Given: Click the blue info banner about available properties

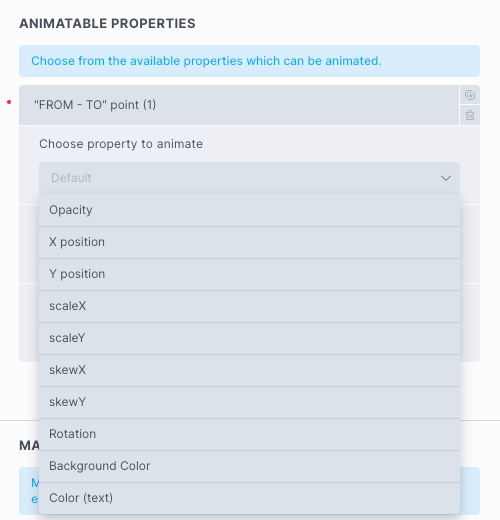Looking at the screenshot, I should [x=249, y=61].
